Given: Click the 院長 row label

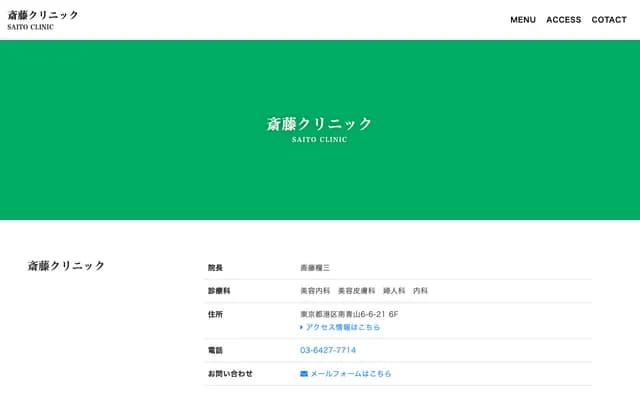Looking at the screenshot, I should [215, 268].
